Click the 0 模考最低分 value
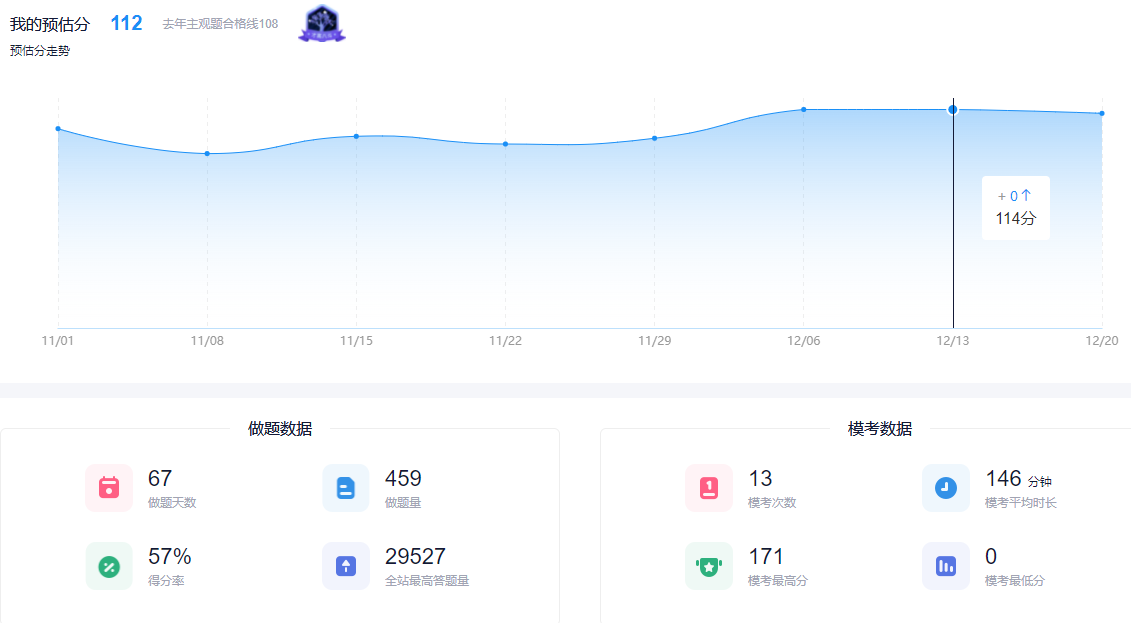The height and width of the screenshot is (623, 1131). (991, 556)
